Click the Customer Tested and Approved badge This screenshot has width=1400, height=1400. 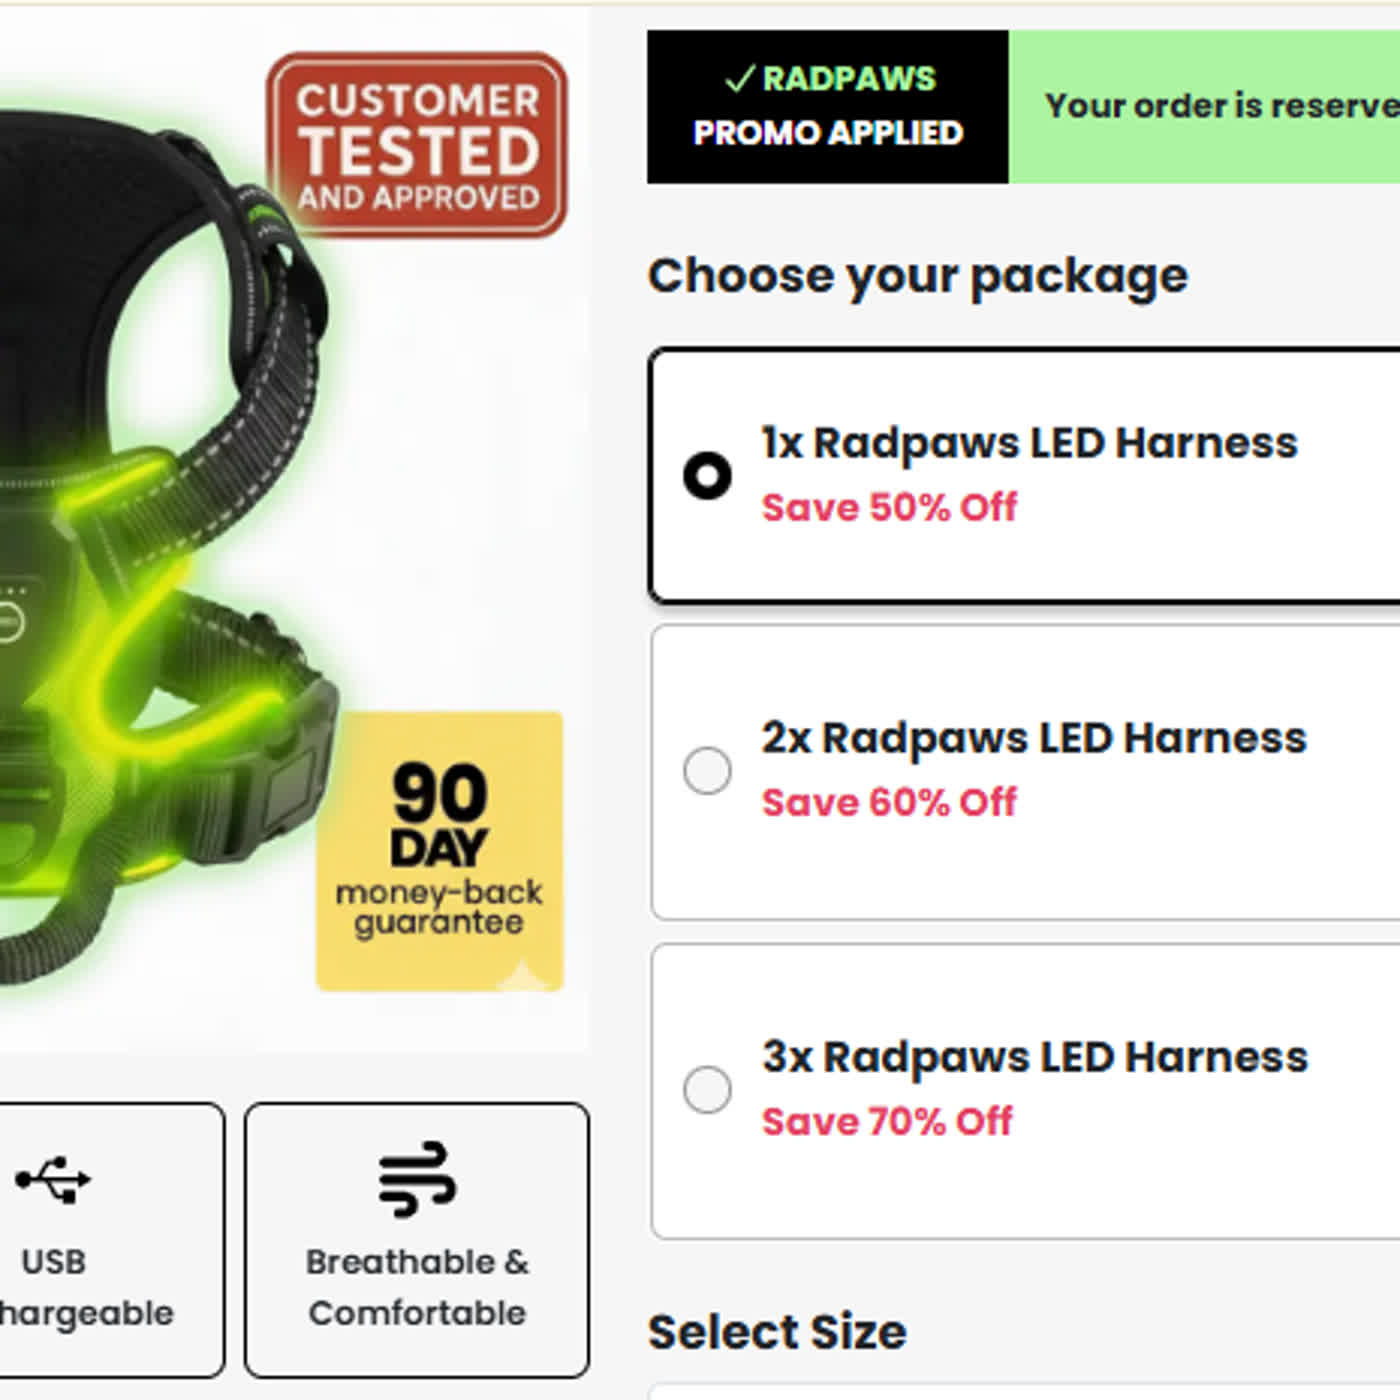pos(417,146)
